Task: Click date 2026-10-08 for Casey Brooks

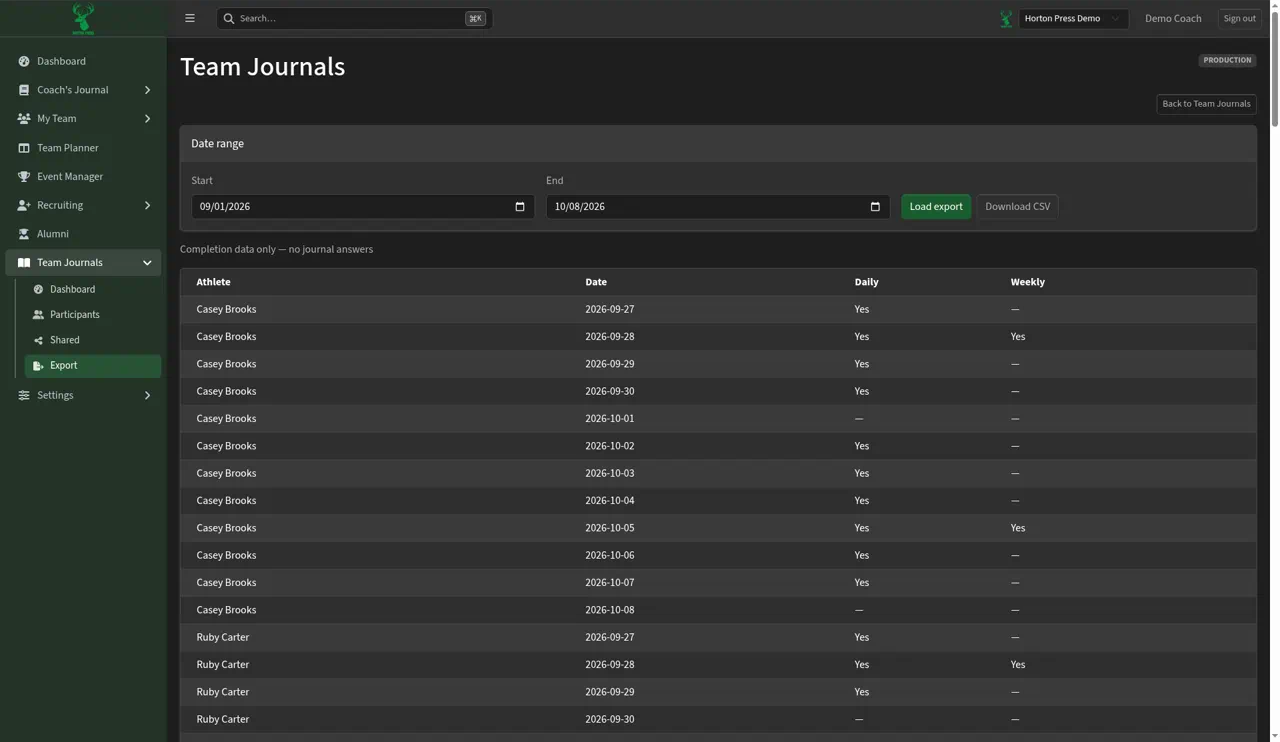Action: coord(609,610)
